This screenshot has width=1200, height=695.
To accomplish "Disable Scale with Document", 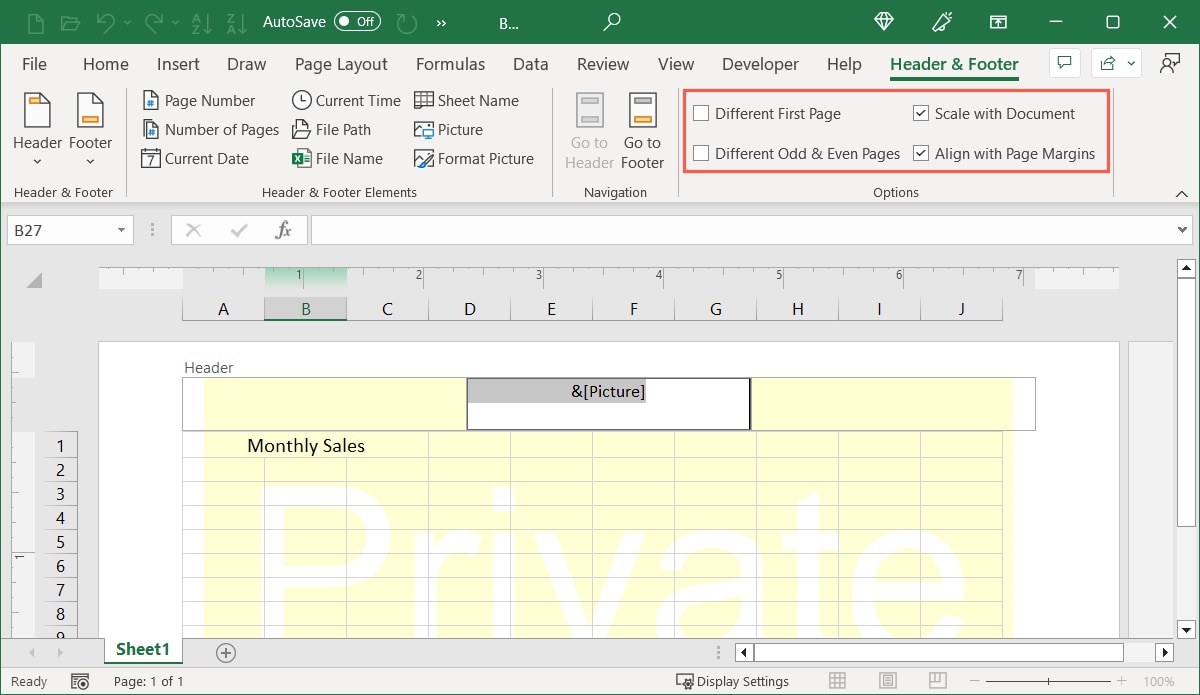I will (x=921, y=113).
